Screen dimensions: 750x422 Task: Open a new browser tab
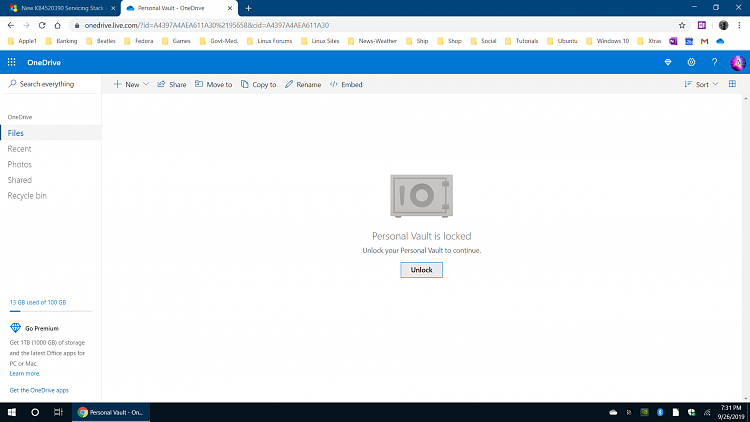pyautogui.click(x=248, y=8)
